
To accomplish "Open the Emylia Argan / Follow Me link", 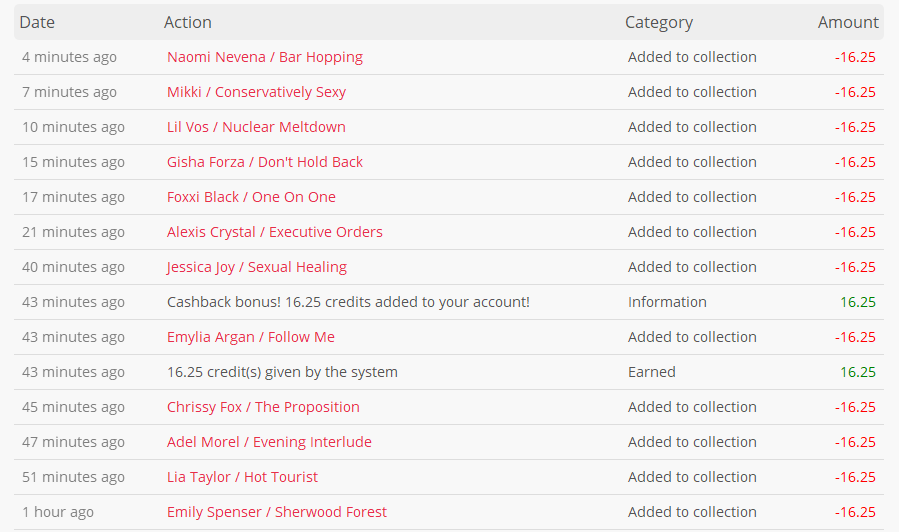I will click(251, 337).
